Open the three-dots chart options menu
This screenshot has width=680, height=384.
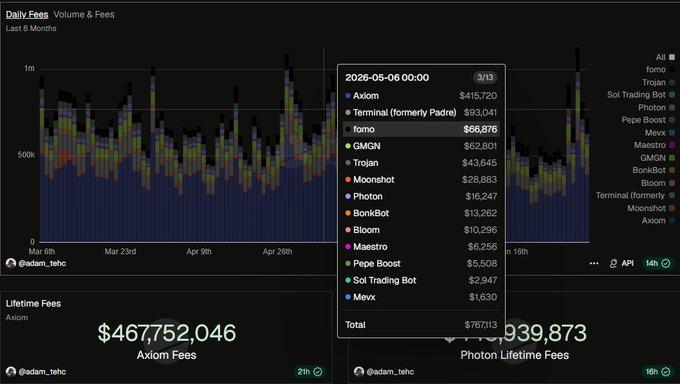pos(594,263)
